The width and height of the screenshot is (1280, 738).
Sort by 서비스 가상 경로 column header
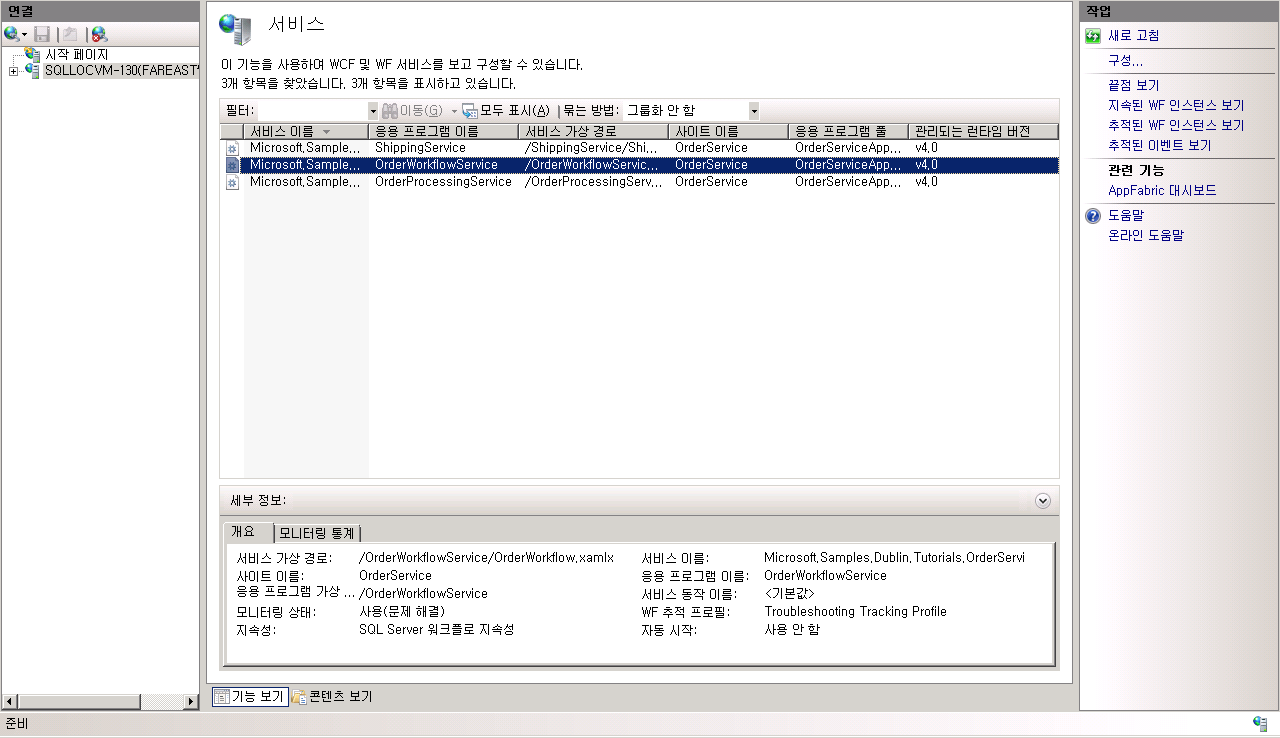coord(593,131)
